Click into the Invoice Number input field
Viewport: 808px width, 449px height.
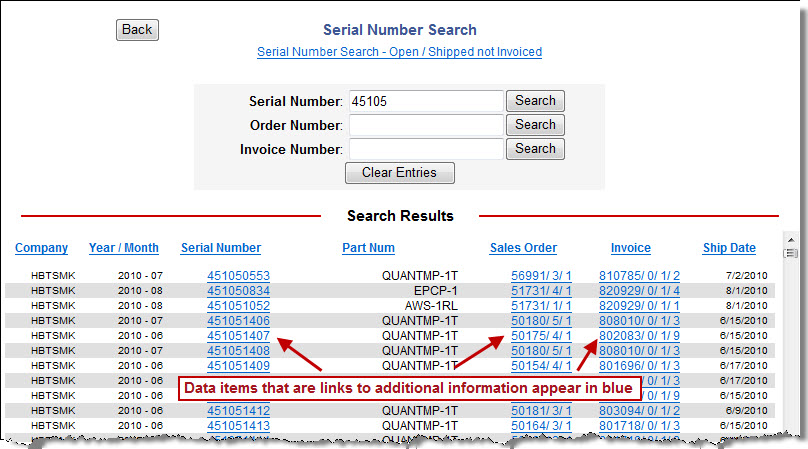pos(424,149)
